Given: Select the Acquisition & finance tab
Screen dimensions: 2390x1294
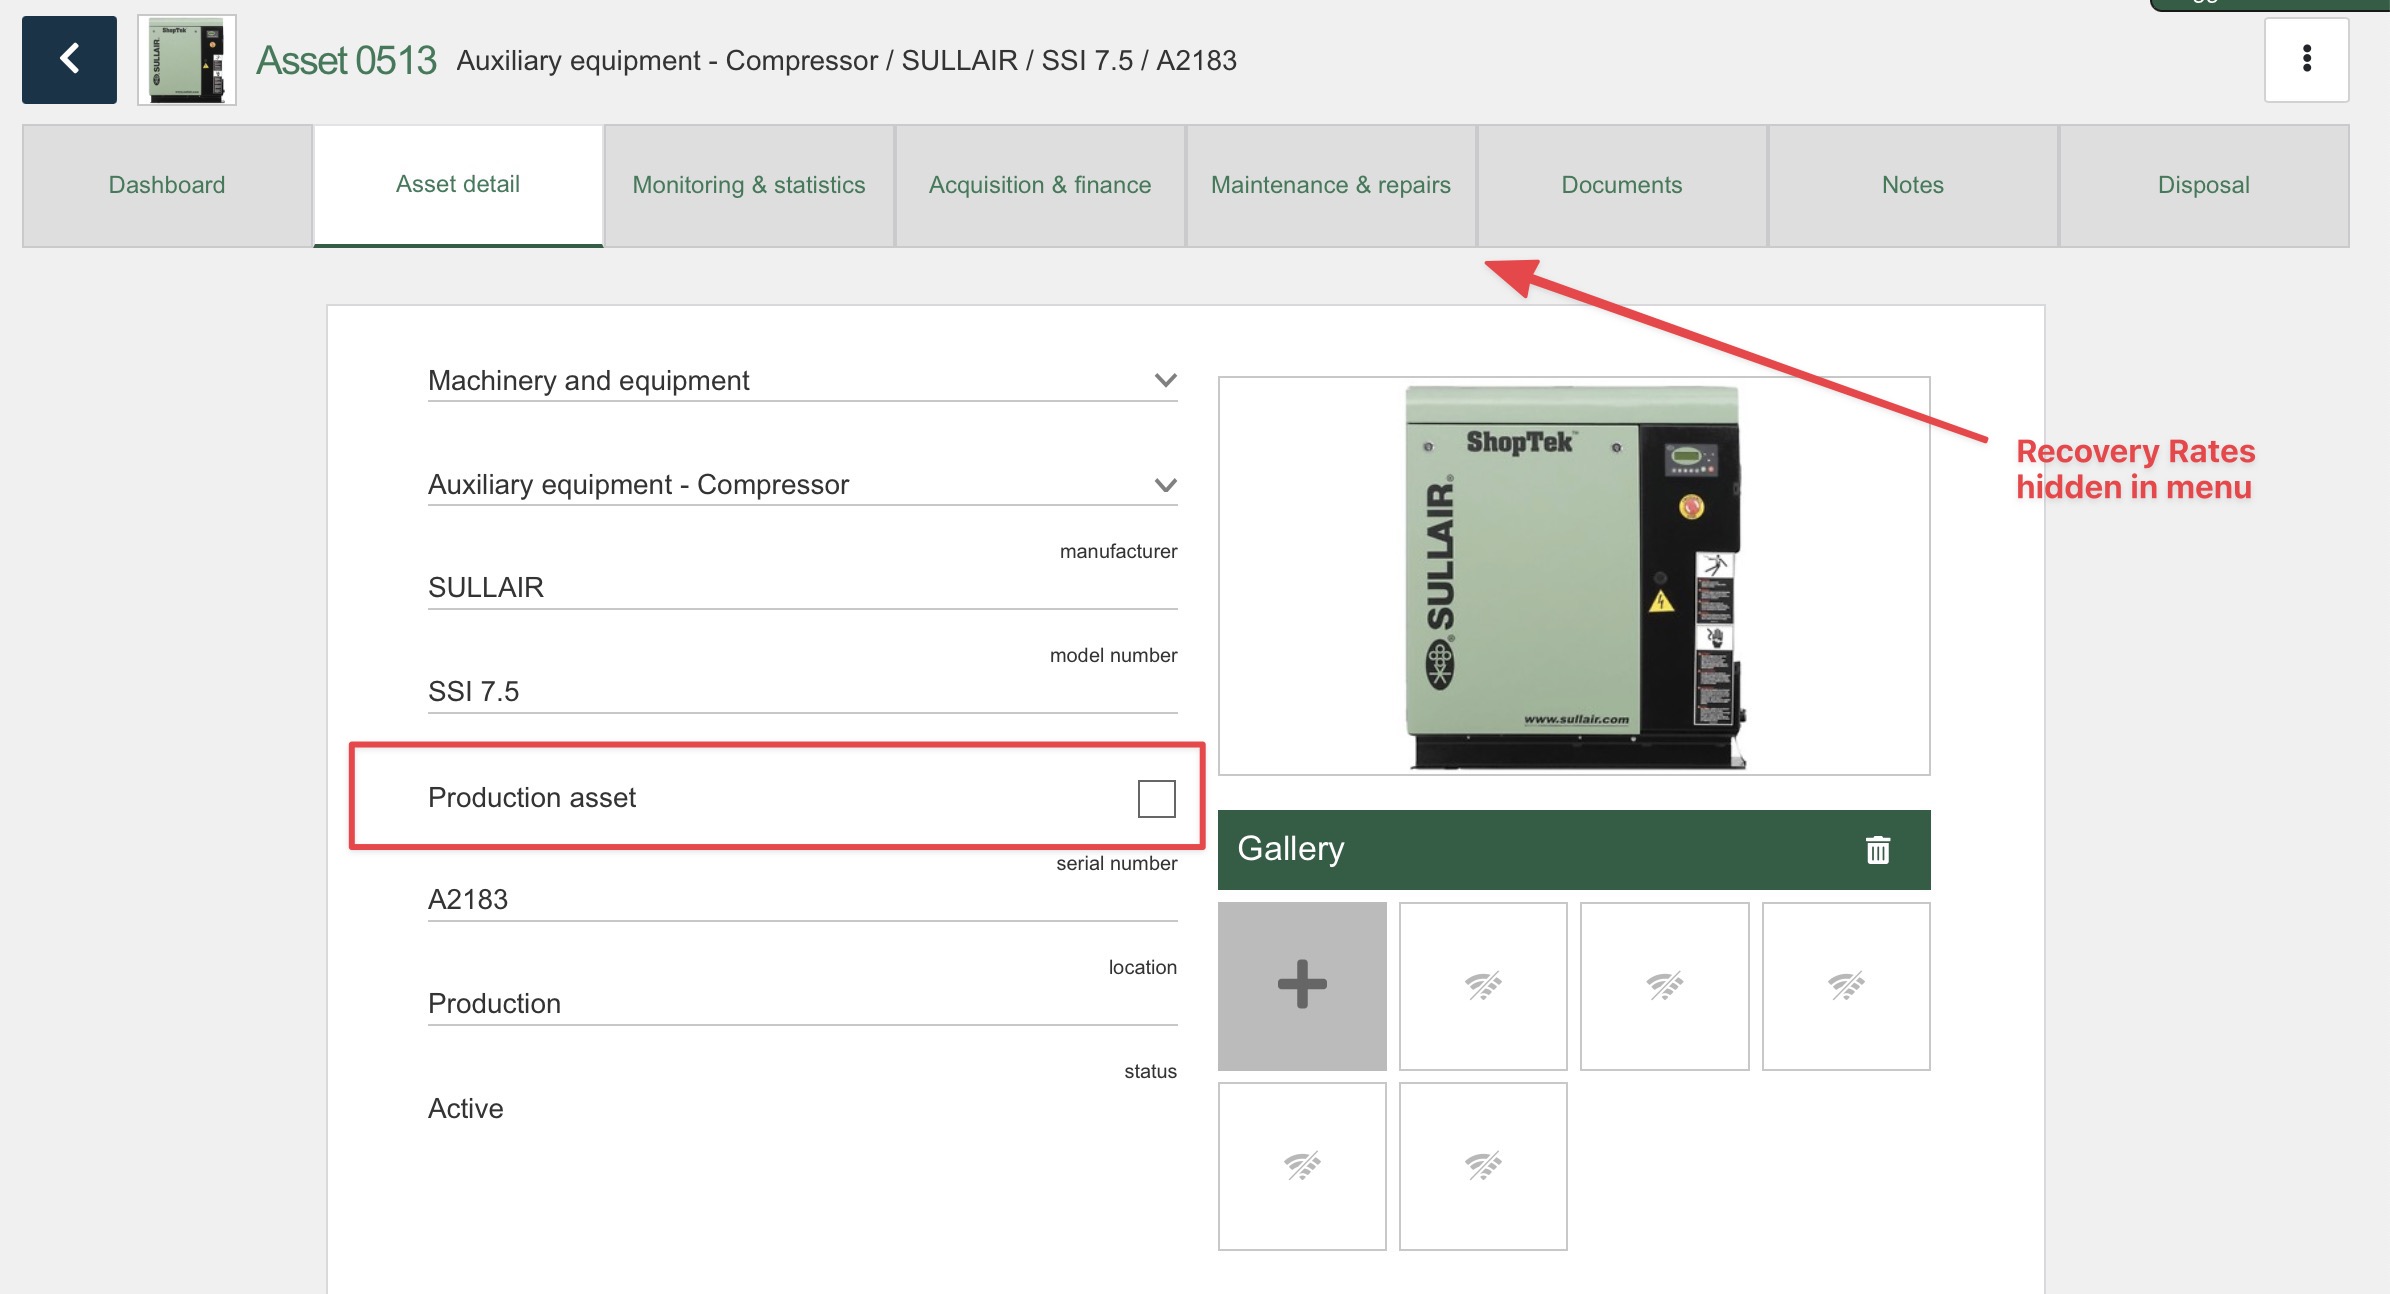Looking at the screenshot, I should point(1039,185).
